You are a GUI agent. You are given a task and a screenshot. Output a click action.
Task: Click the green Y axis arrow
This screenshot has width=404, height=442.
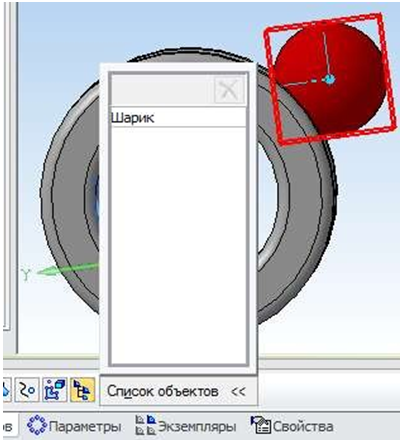click(x=68, y=269)
